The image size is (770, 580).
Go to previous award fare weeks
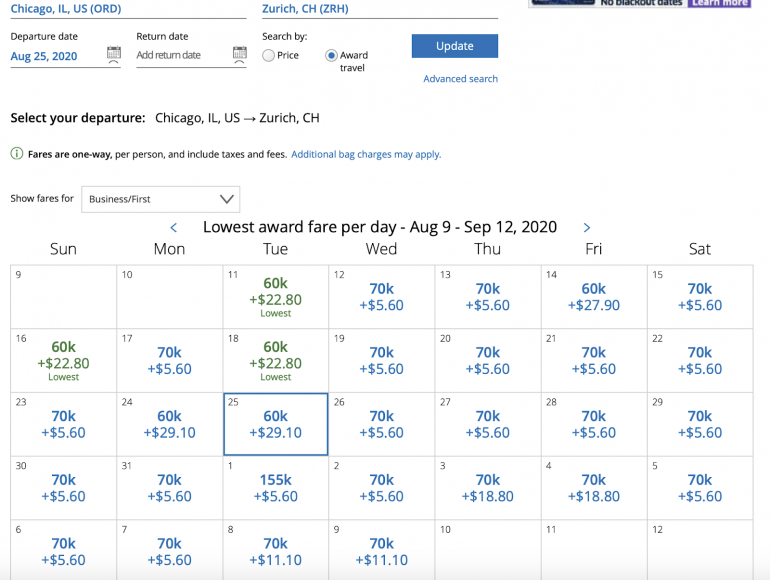point(174,228)
